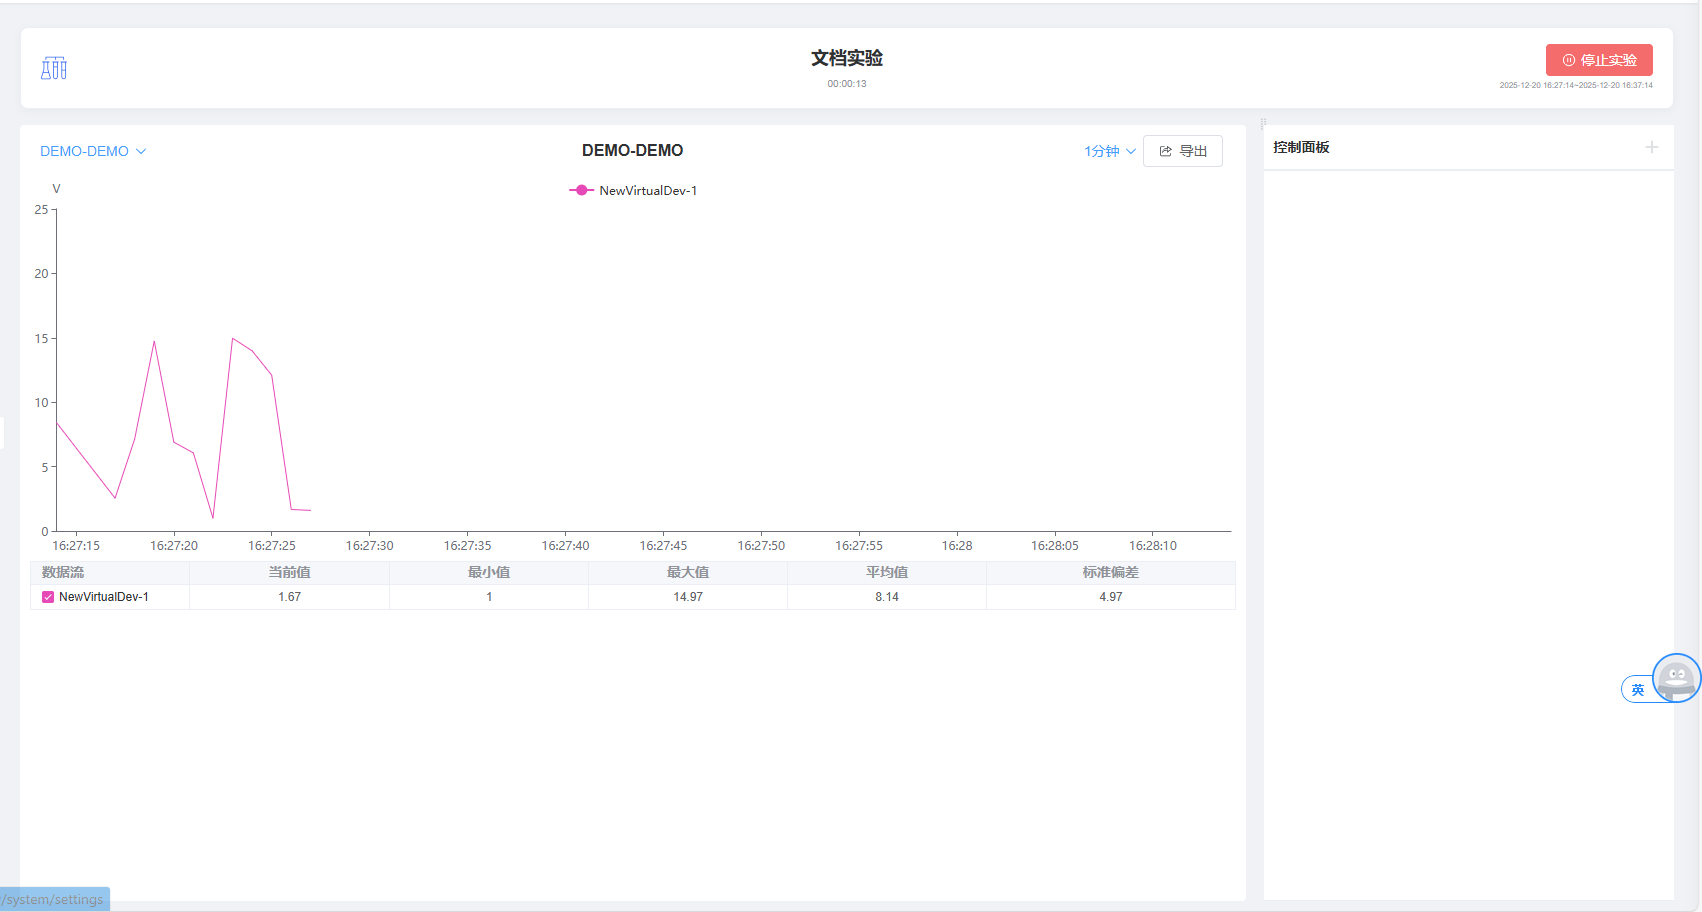Click the left edge sidebar expand tab
This screenshot has height=912, width=1702.
click(x=2, y=433)
